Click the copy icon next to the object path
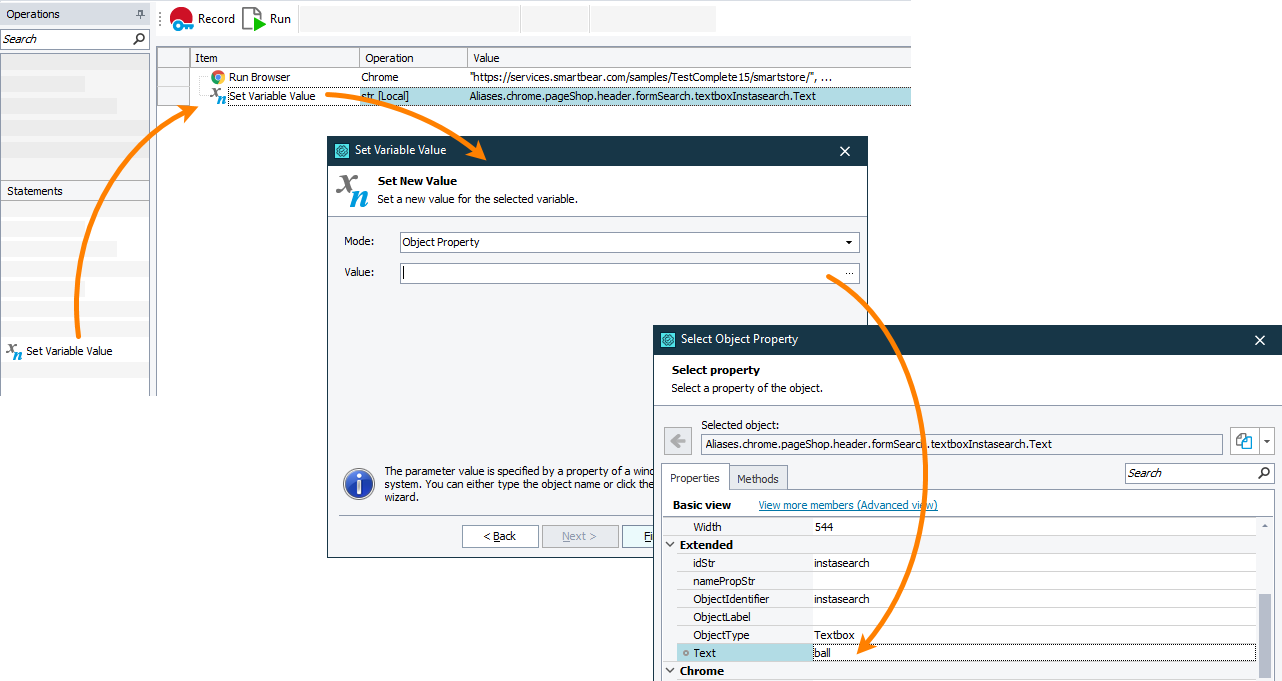 (x=1244, y=442)
